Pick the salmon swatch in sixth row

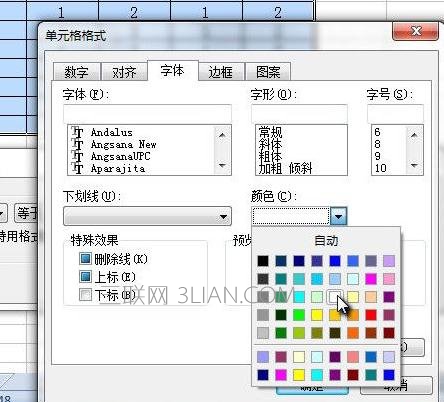[353, 357]
